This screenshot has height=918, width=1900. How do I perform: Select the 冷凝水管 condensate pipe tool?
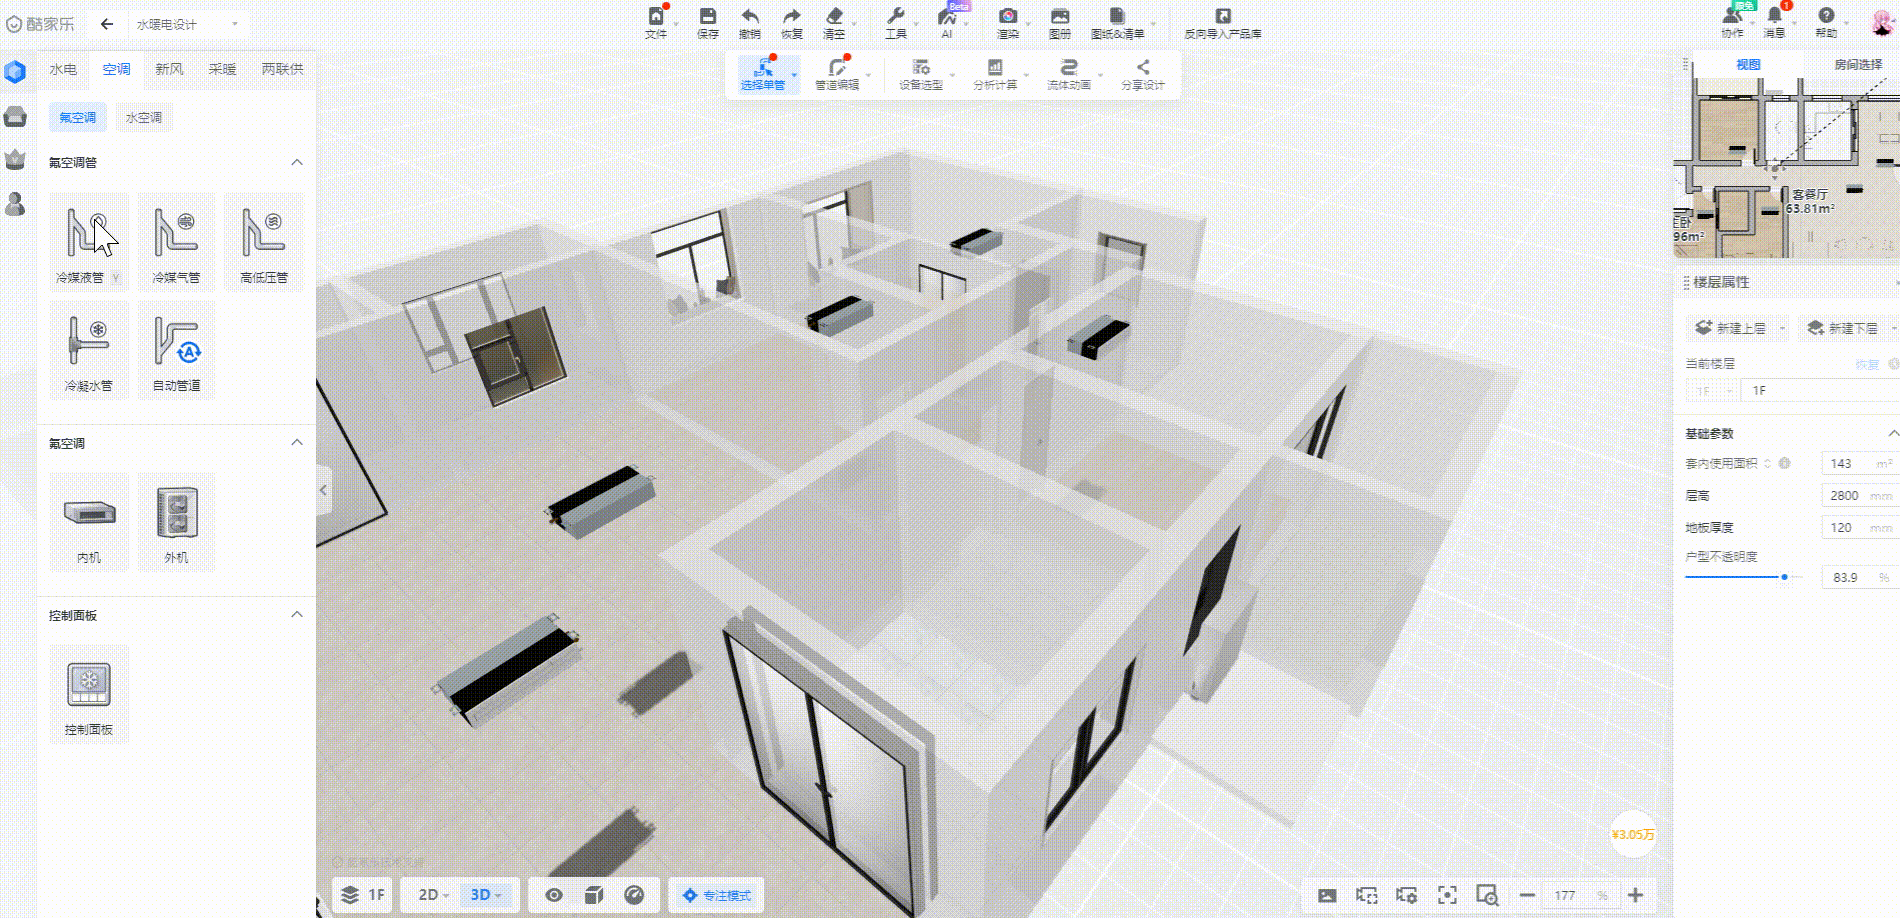point(88,348)
